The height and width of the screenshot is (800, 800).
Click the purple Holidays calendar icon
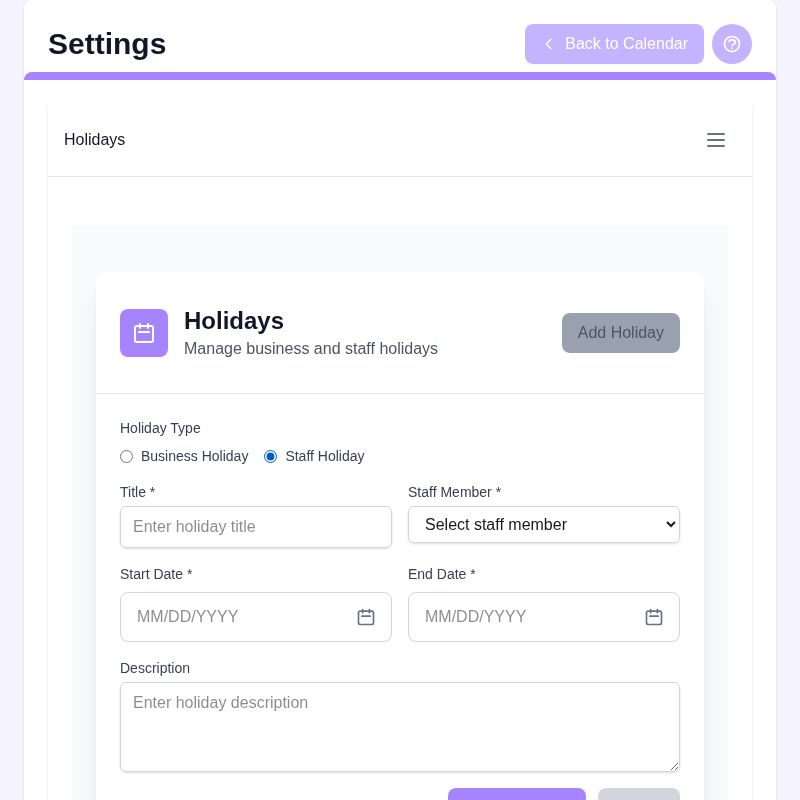pyautogui.click(x=144, y=333)
